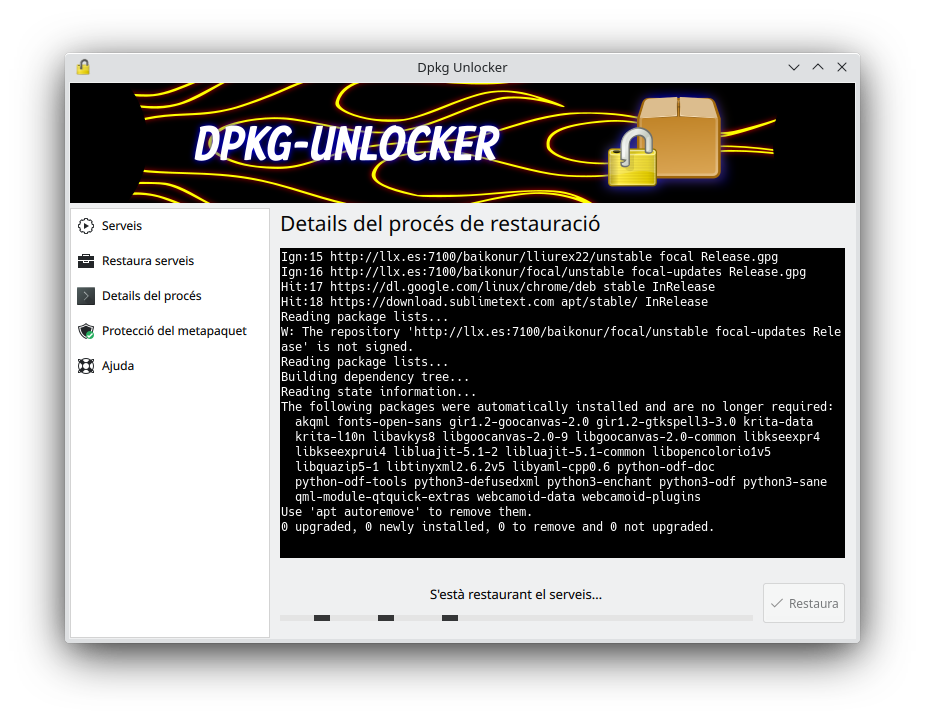Image resolution: width=925 pixels, height=720 pixels.
Task: Open the Ajuda help entry
Action: [118, 366]
